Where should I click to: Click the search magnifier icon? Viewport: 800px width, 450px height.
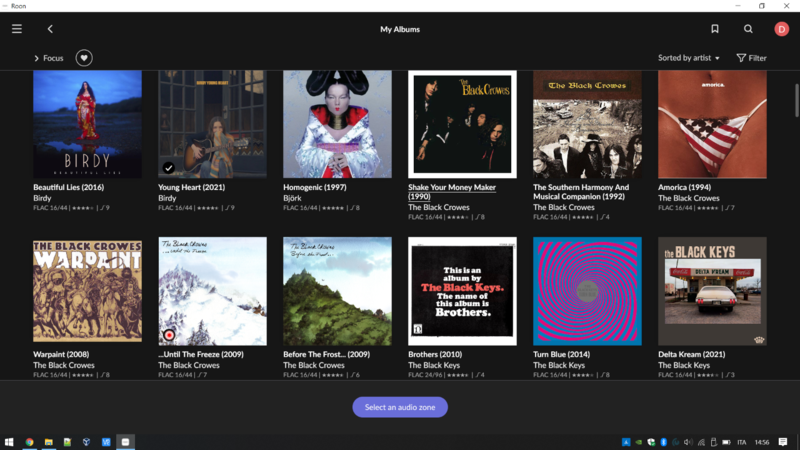[x=748, y=29]
